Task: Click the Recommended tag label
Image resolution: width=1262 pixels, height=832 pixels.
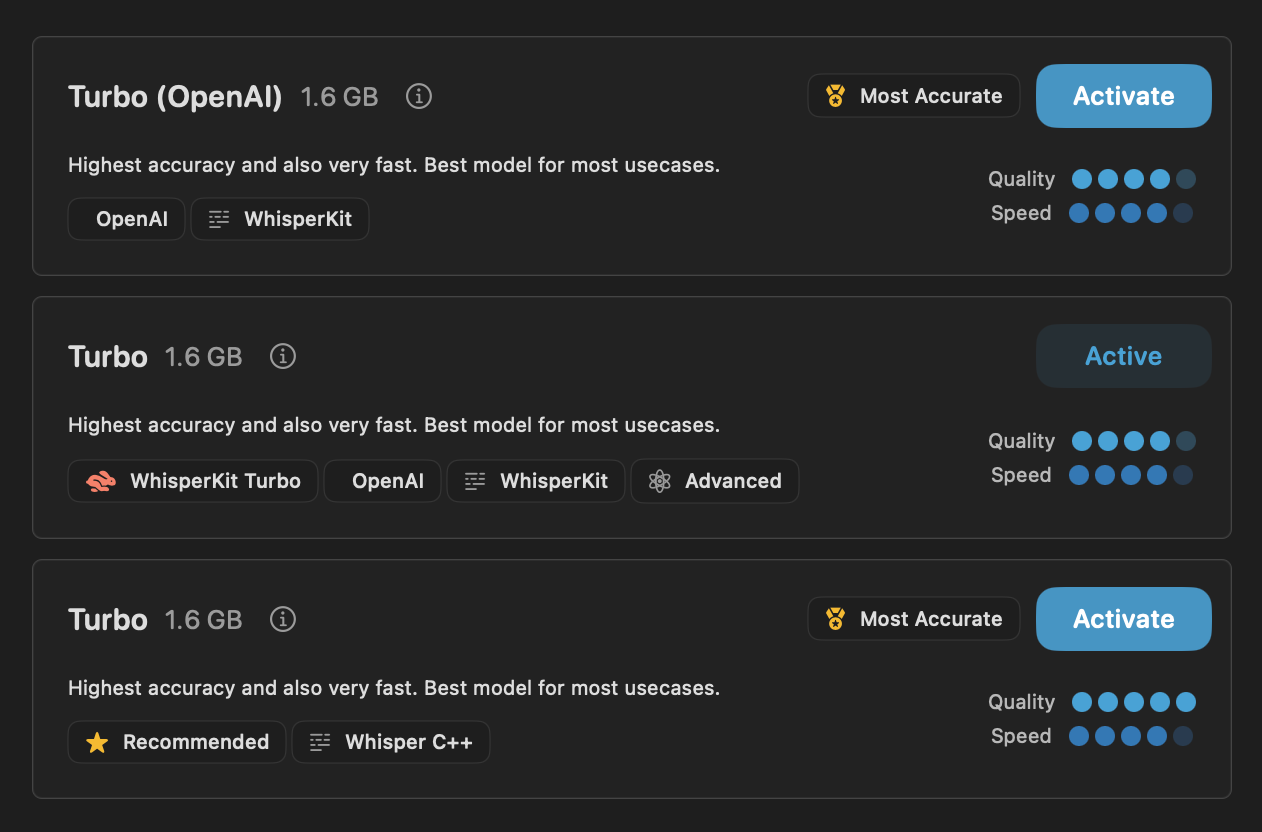Action: pos(196,742)
